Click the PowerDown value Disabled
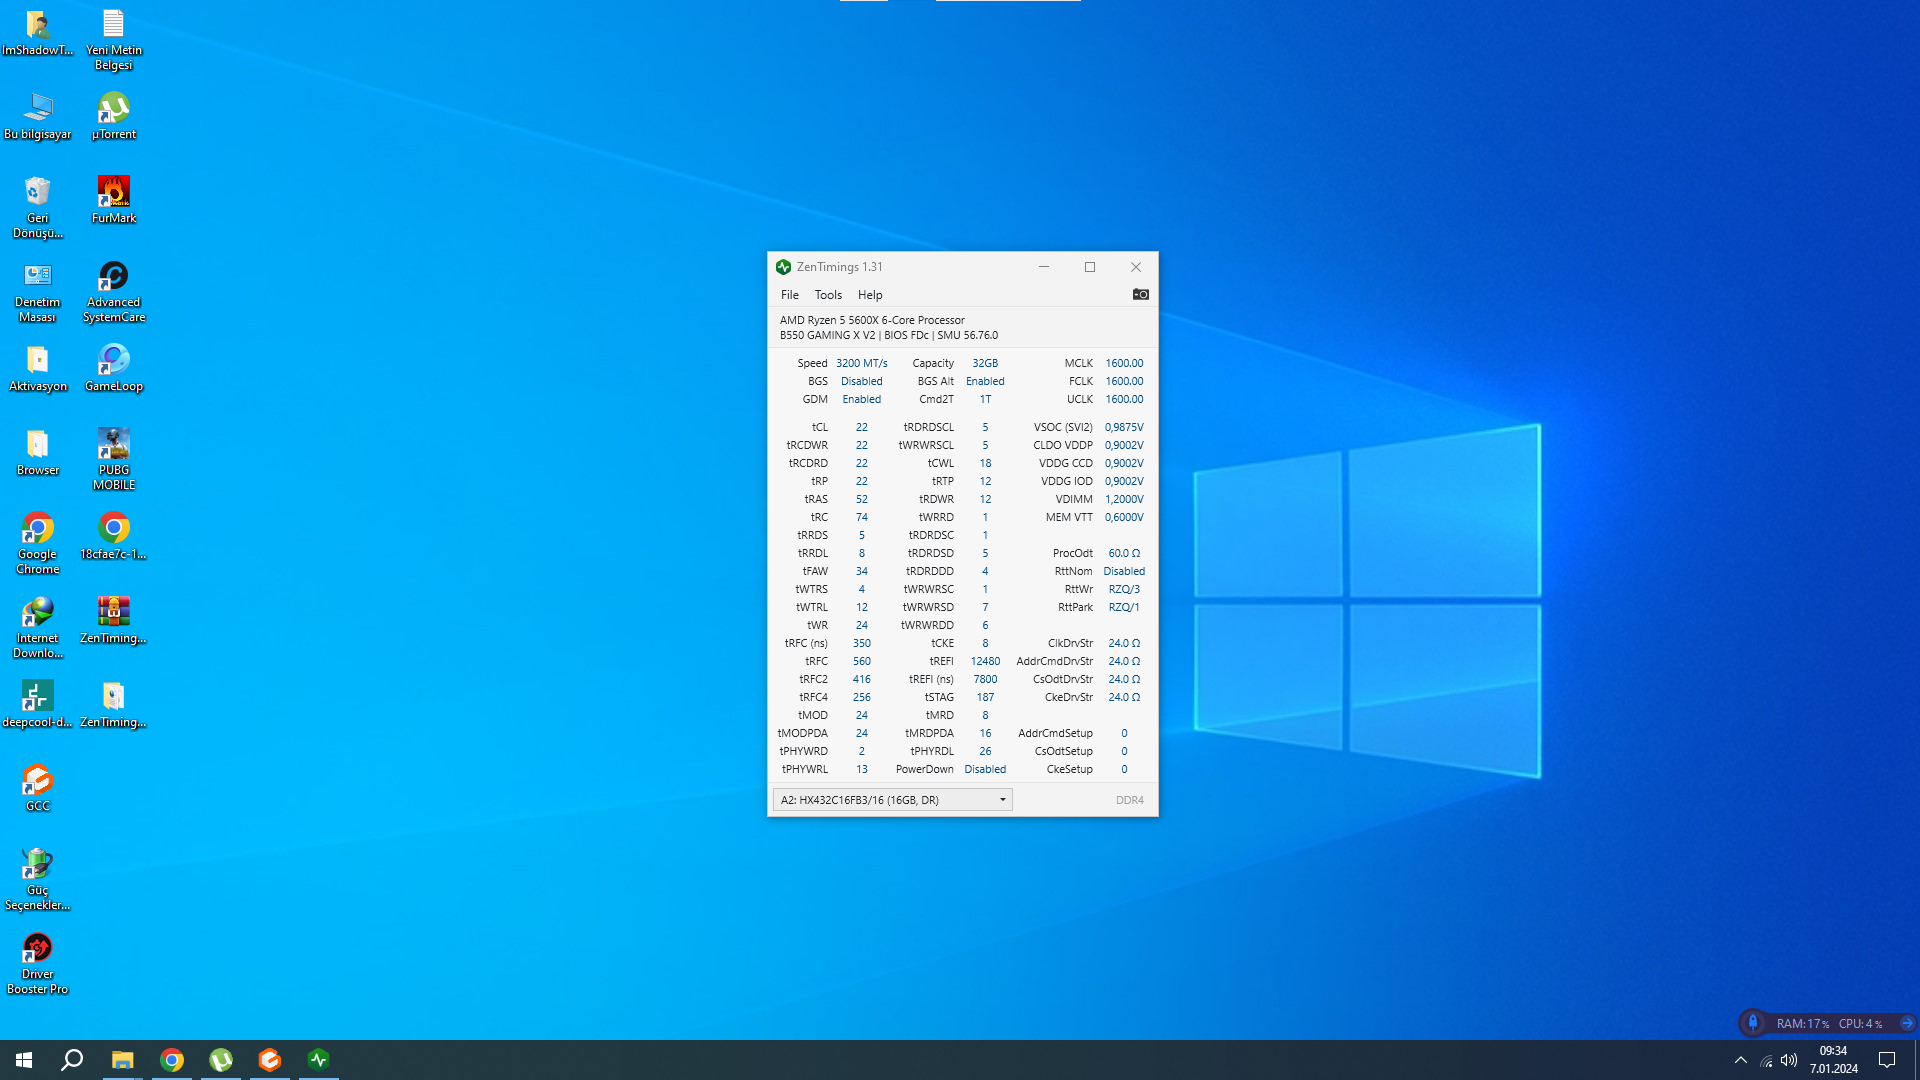Image resolution: width=1920 pixels, height=1080 pixels. point(985,769)
